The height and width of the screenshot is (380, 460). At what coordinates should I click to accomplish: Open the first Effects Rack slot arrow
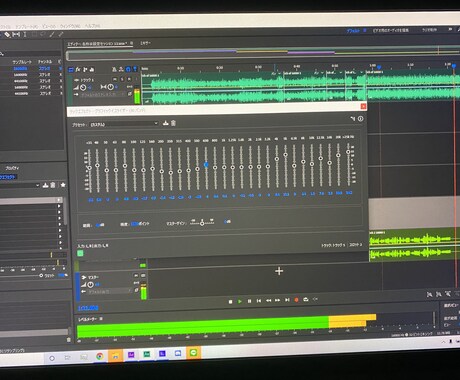[59, 200]
